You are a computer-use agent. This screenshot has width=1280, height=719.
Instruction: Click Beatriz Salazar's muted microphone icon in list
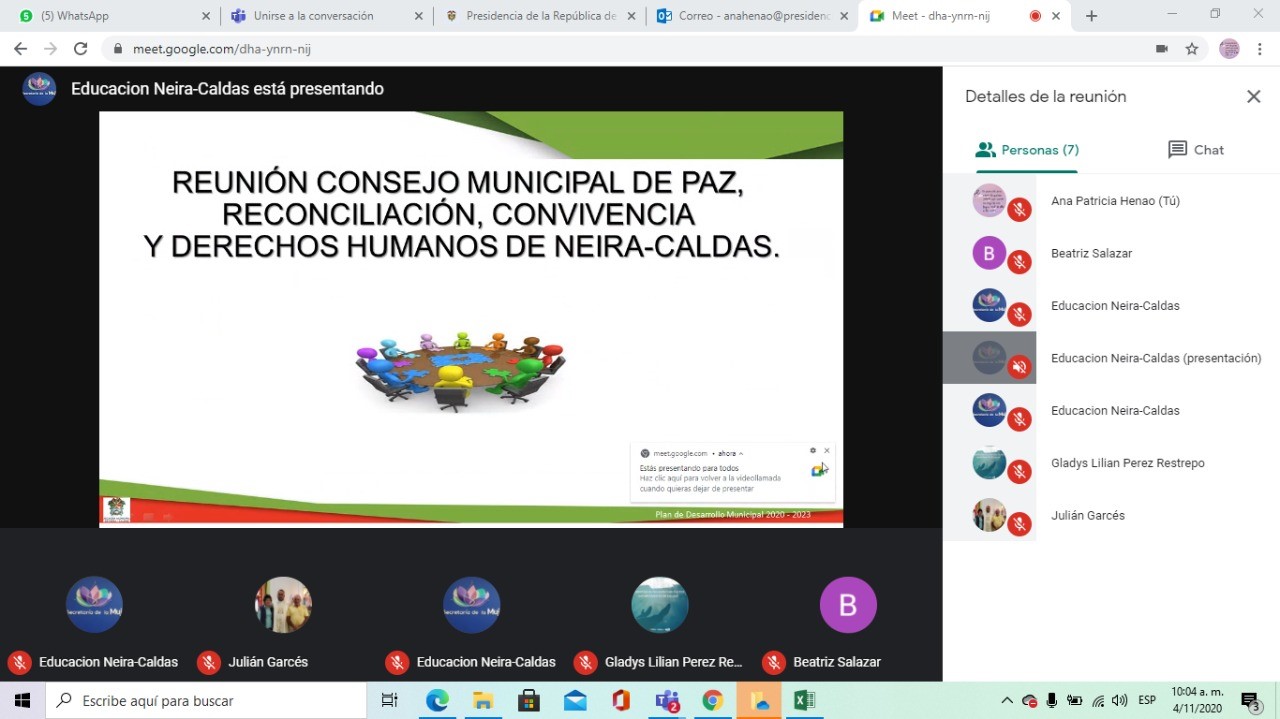coord(1019,262)
